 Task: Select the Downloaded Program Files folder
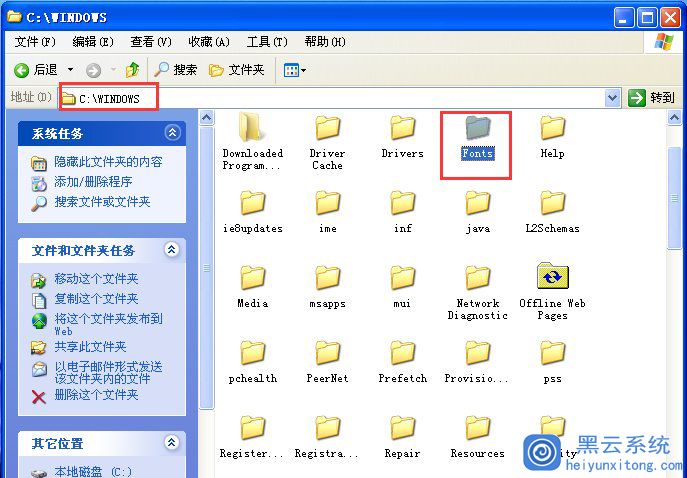pos(252,142)
